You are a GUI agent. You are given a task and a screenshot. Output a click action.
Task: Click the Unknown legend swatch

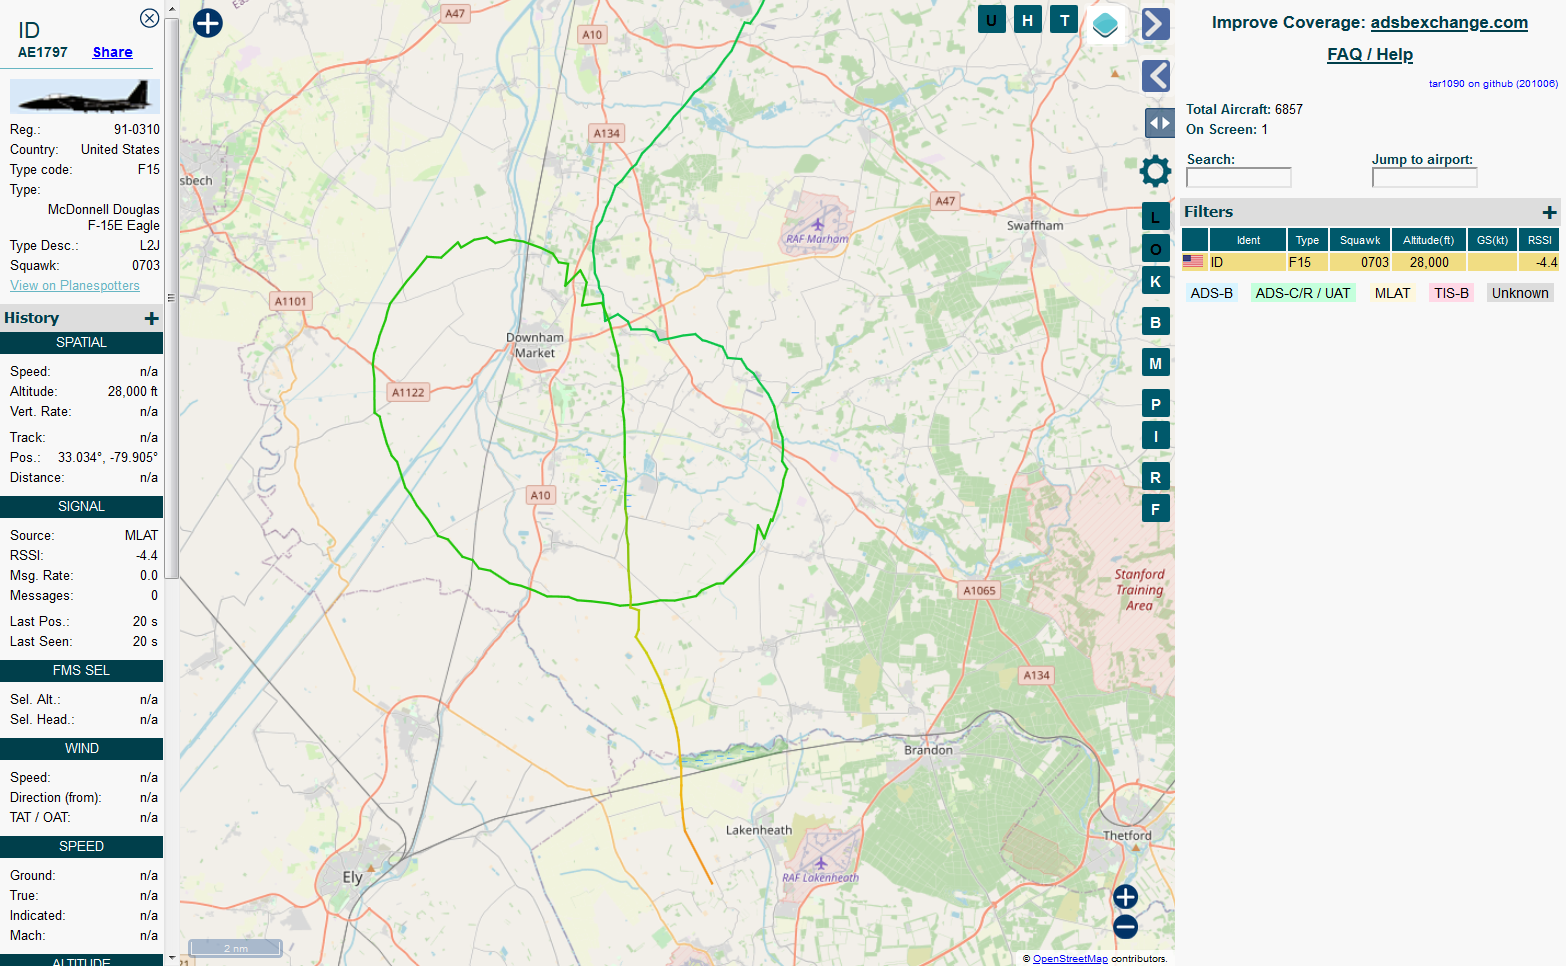pos(1520,293)
